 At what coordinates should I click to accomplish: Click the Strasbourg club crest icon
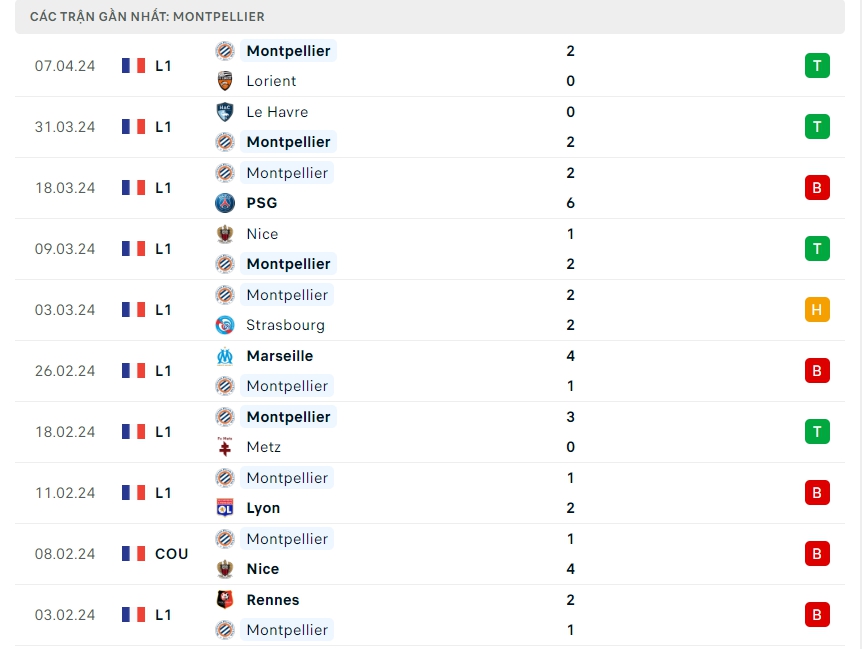225,325
